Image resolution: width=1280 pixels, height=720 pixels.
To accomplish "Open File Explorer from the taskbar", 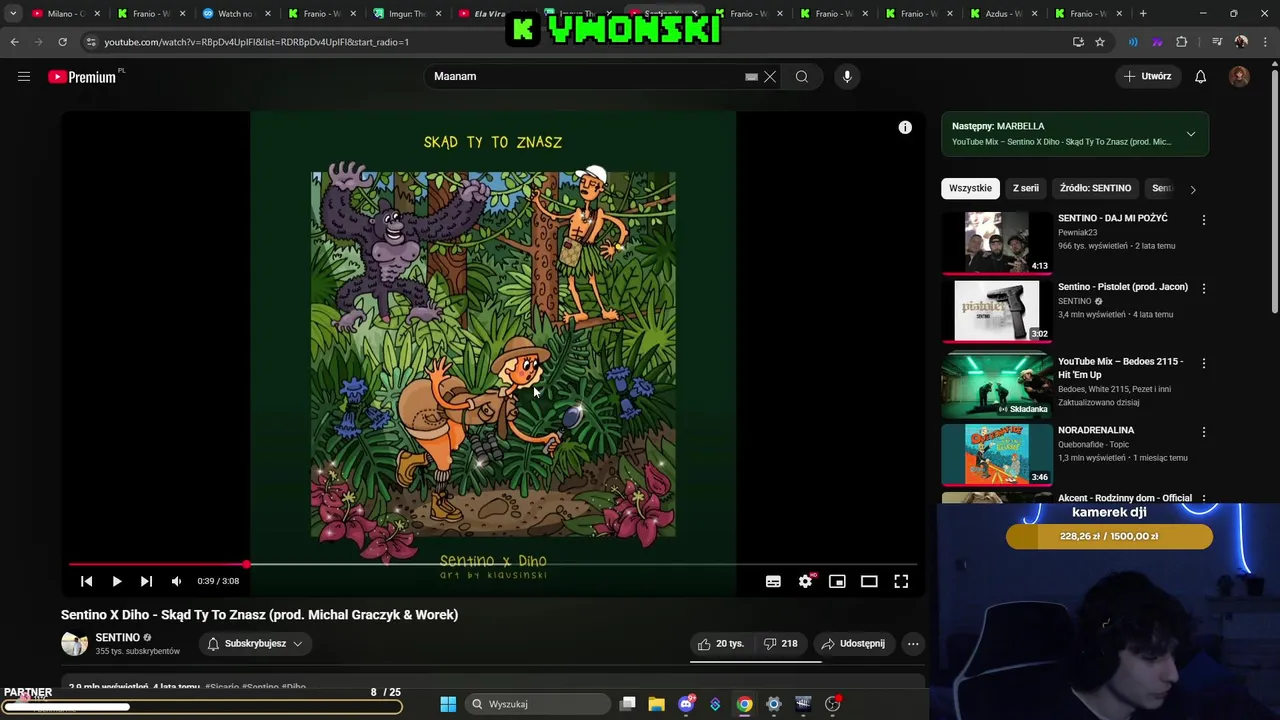I will tap(656, 704).
